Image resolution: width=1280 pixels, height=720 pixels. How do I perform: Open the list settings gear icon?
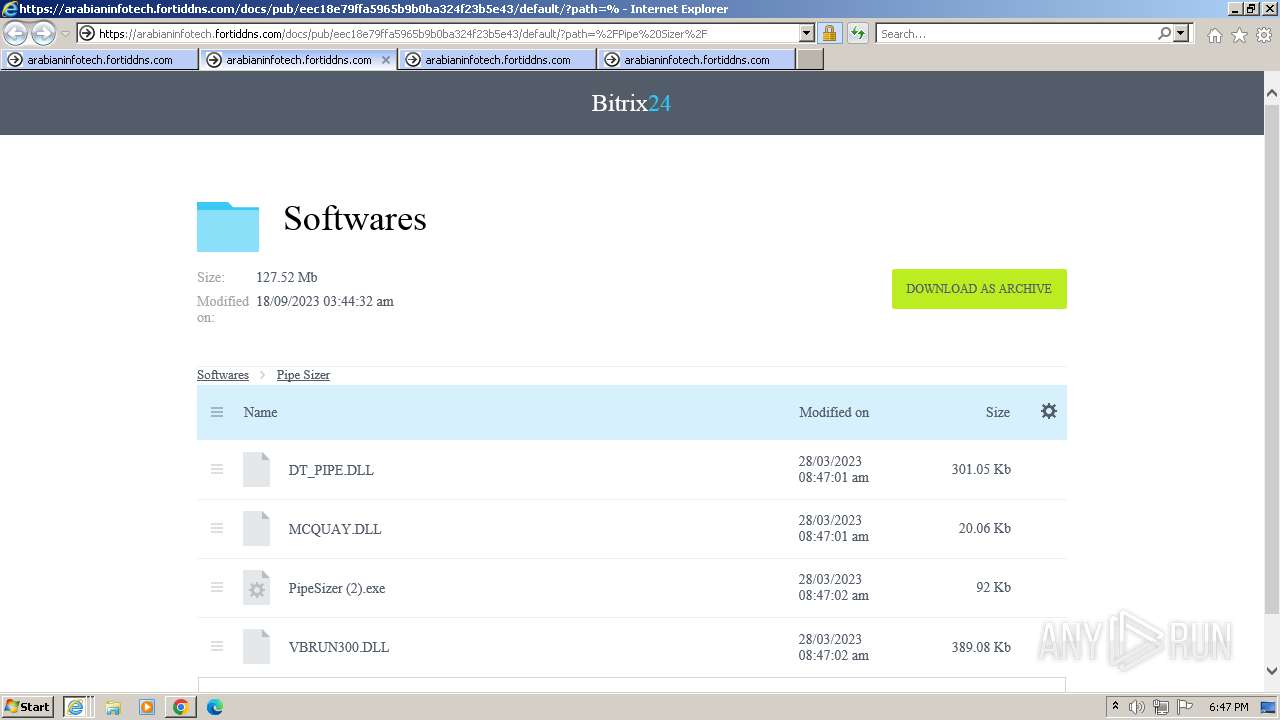tap(1049, 411)
